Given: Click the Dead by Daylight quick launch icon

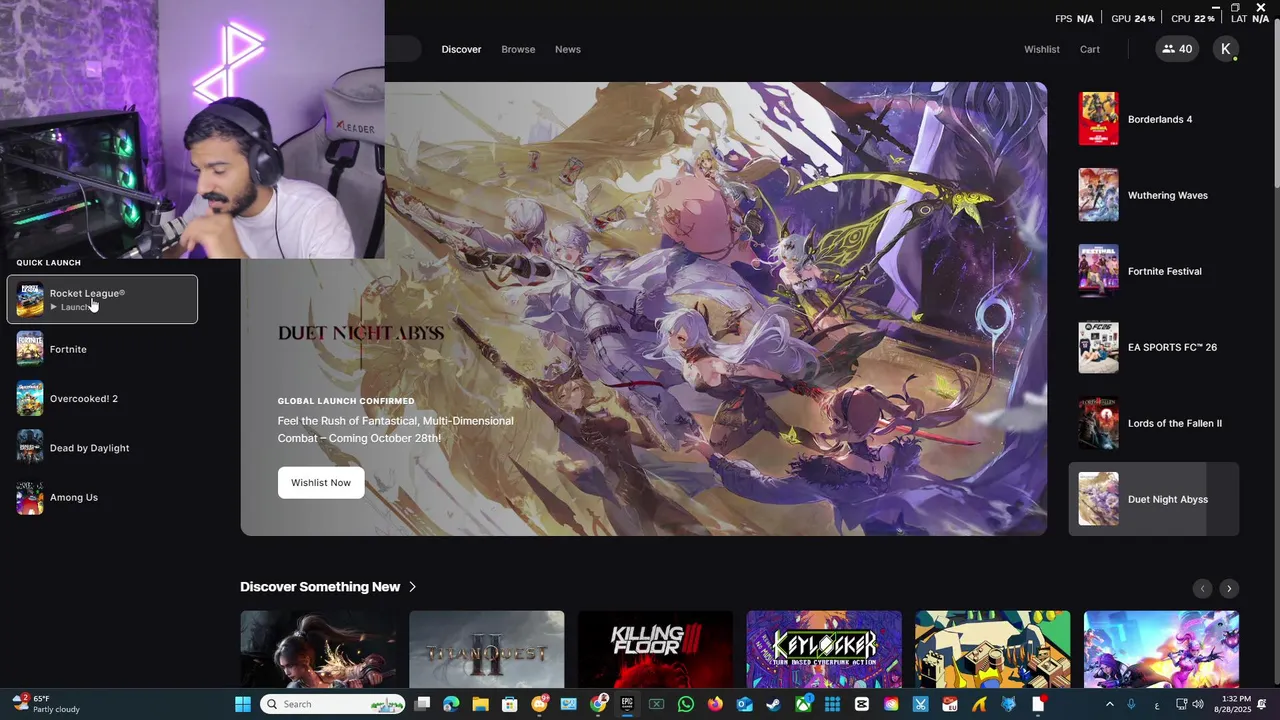Looking at the screenshot, I should coord(30,448).
